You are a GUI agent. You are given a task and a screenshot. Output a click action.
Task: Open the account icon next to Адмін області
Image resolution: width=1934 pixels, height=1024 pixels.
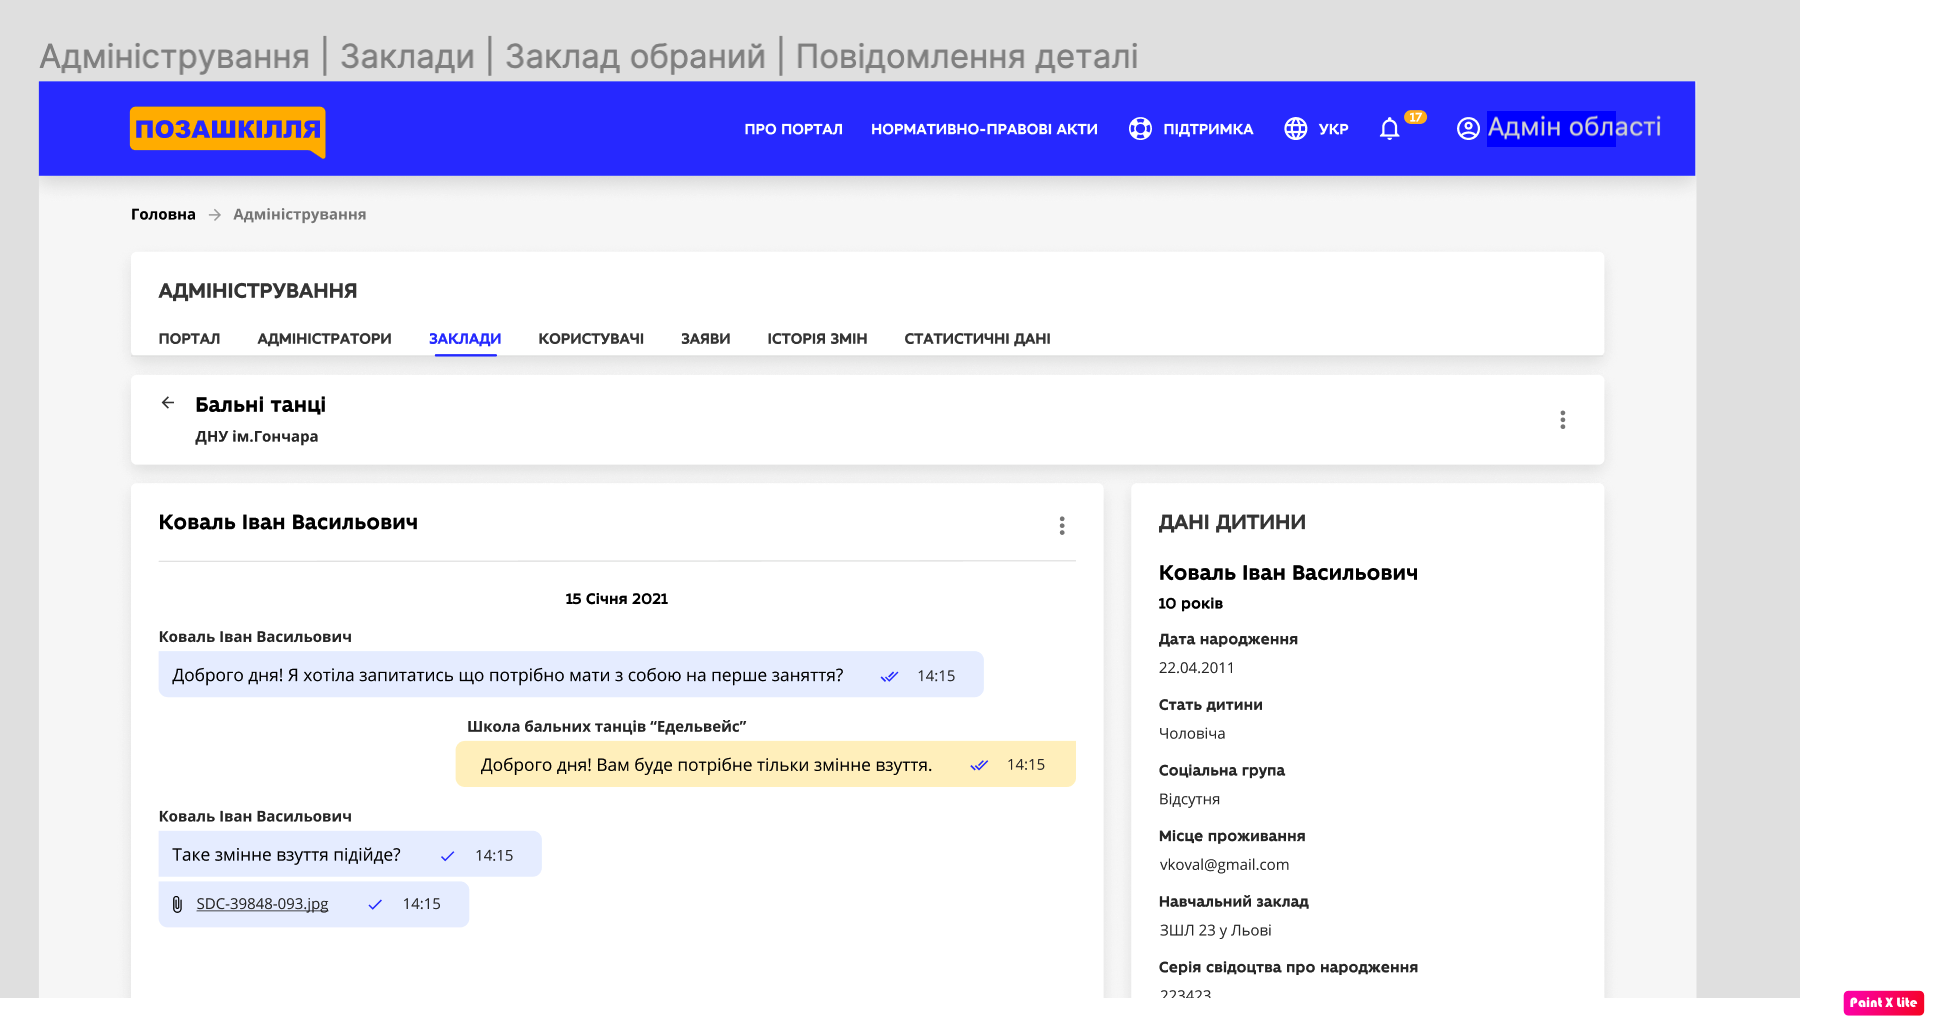1467,128
